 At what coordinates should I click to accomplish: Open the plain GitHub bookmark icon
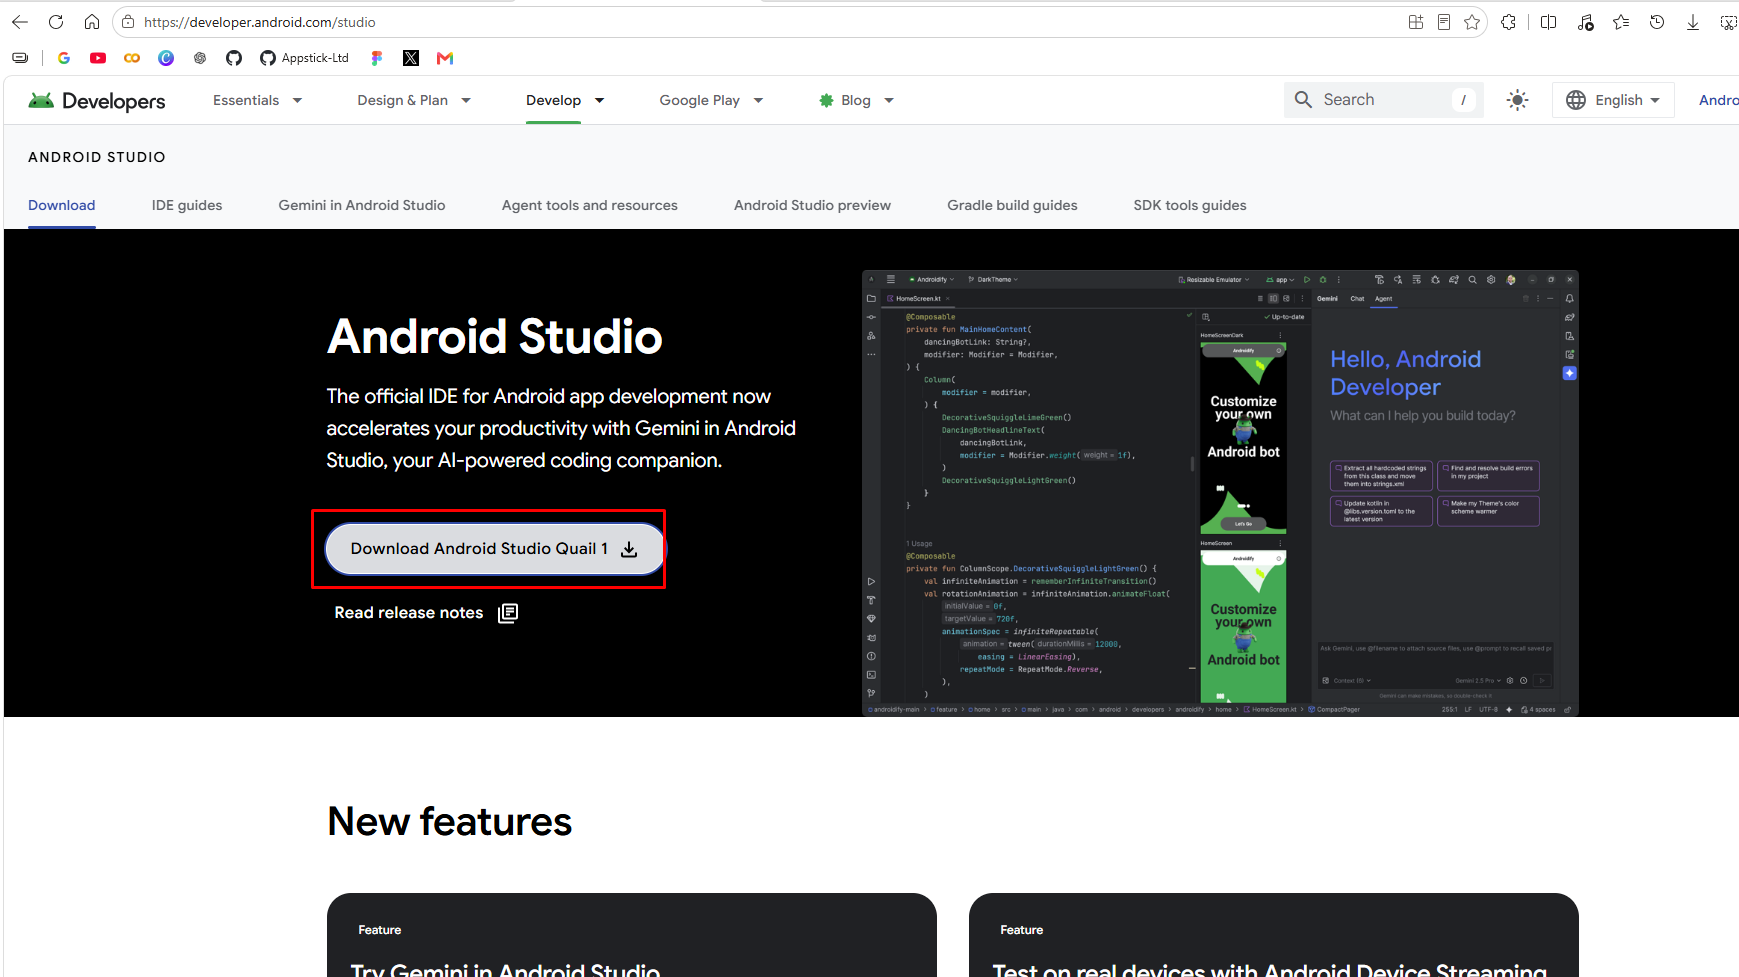point(234,58)
